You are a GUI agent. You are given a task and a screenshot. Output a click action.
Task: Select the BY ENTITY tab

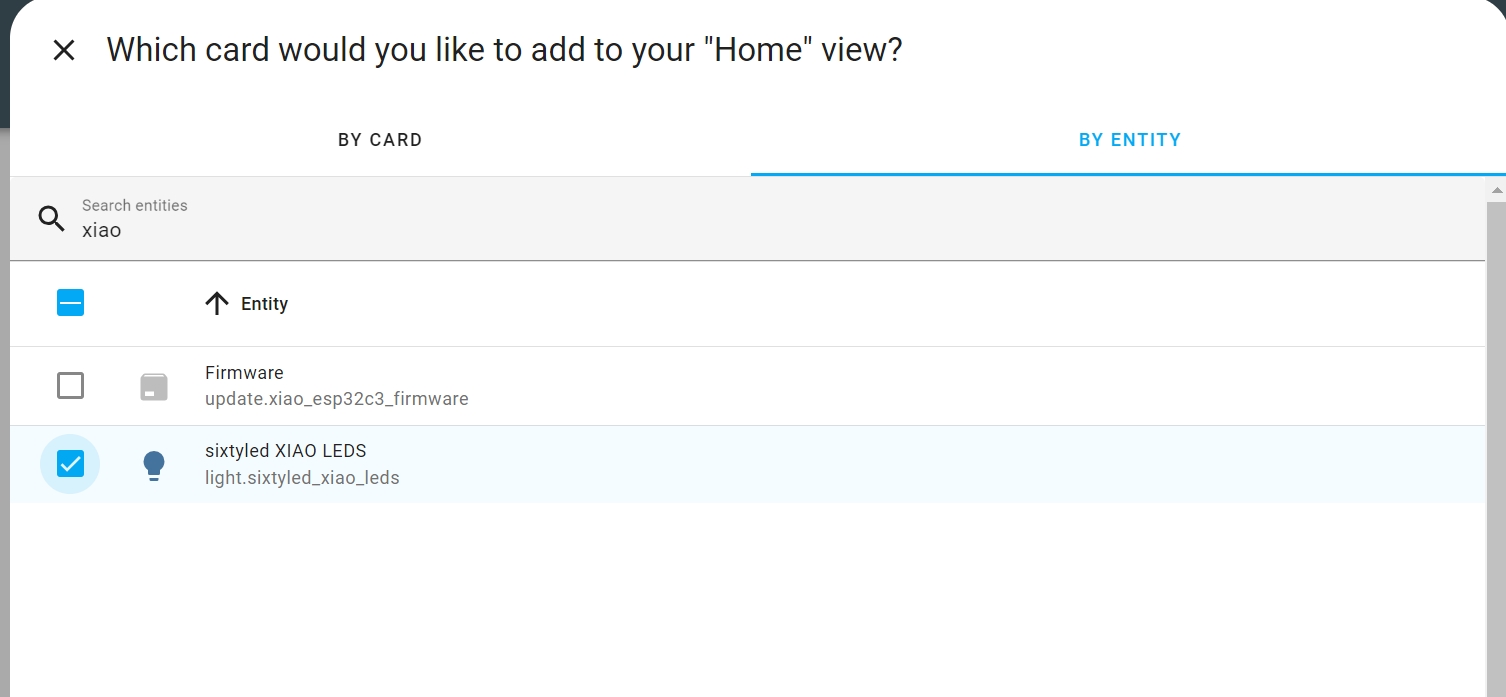[1130, 140]
